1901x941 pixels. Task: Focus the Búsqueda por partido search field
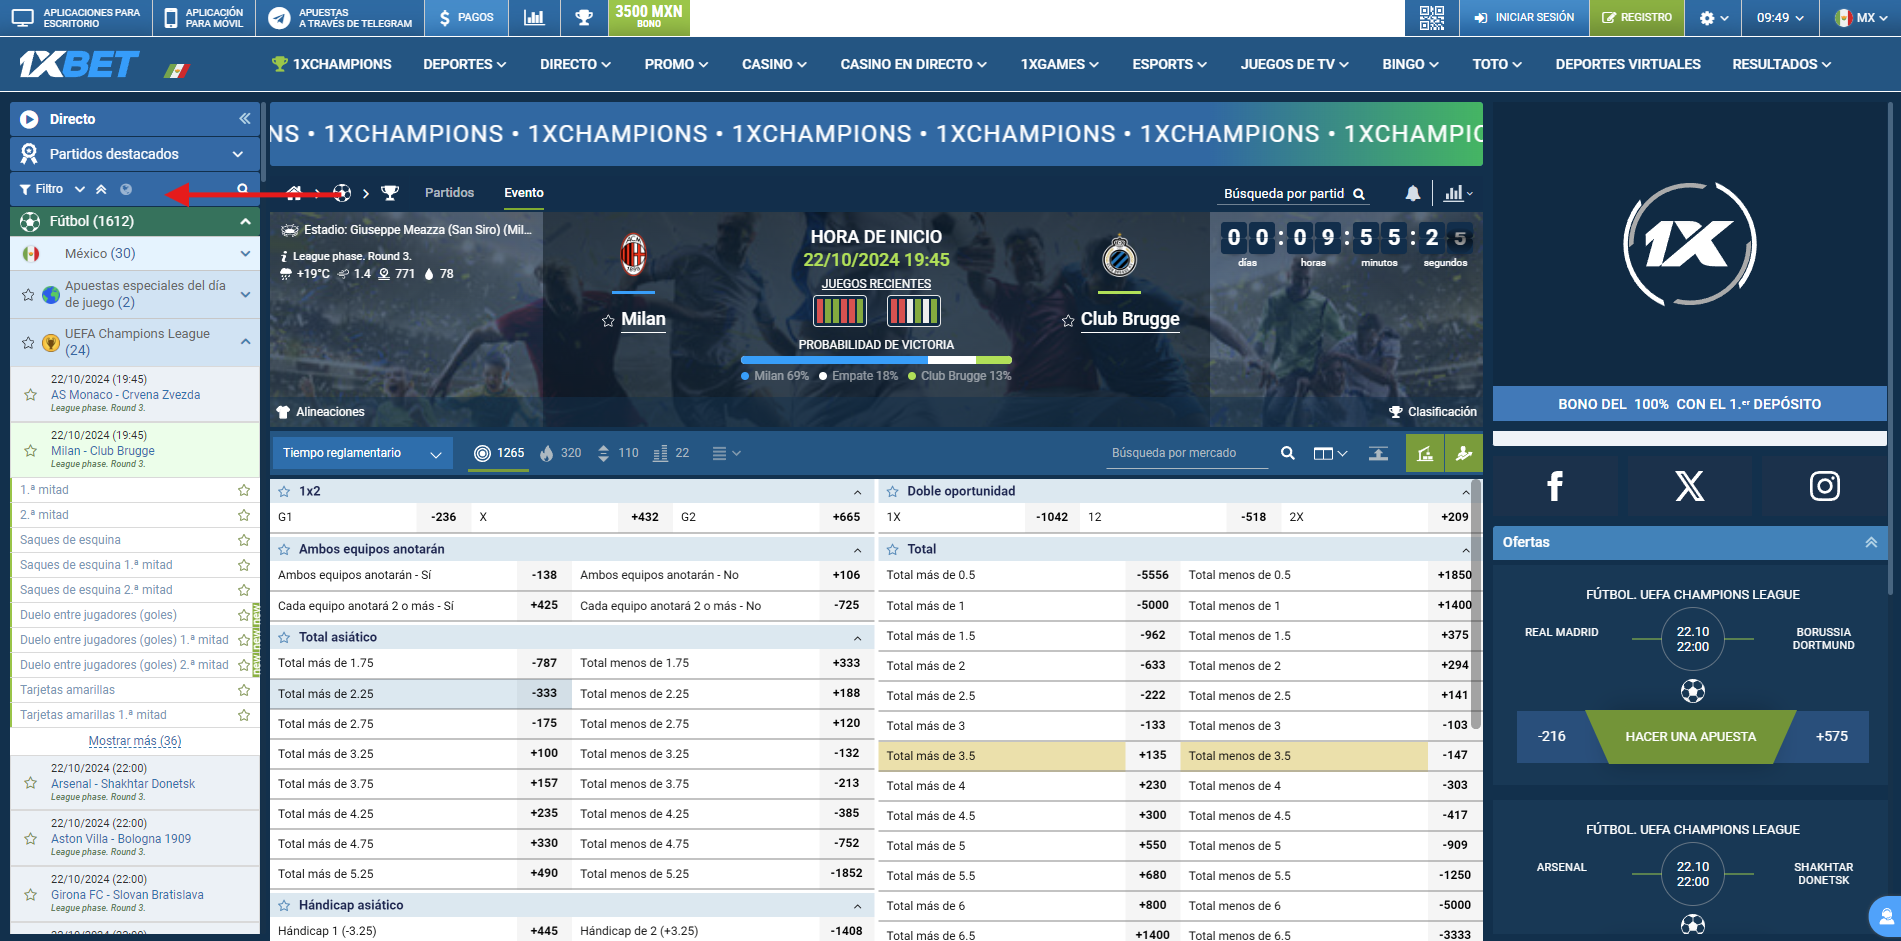click(1284, 194)
